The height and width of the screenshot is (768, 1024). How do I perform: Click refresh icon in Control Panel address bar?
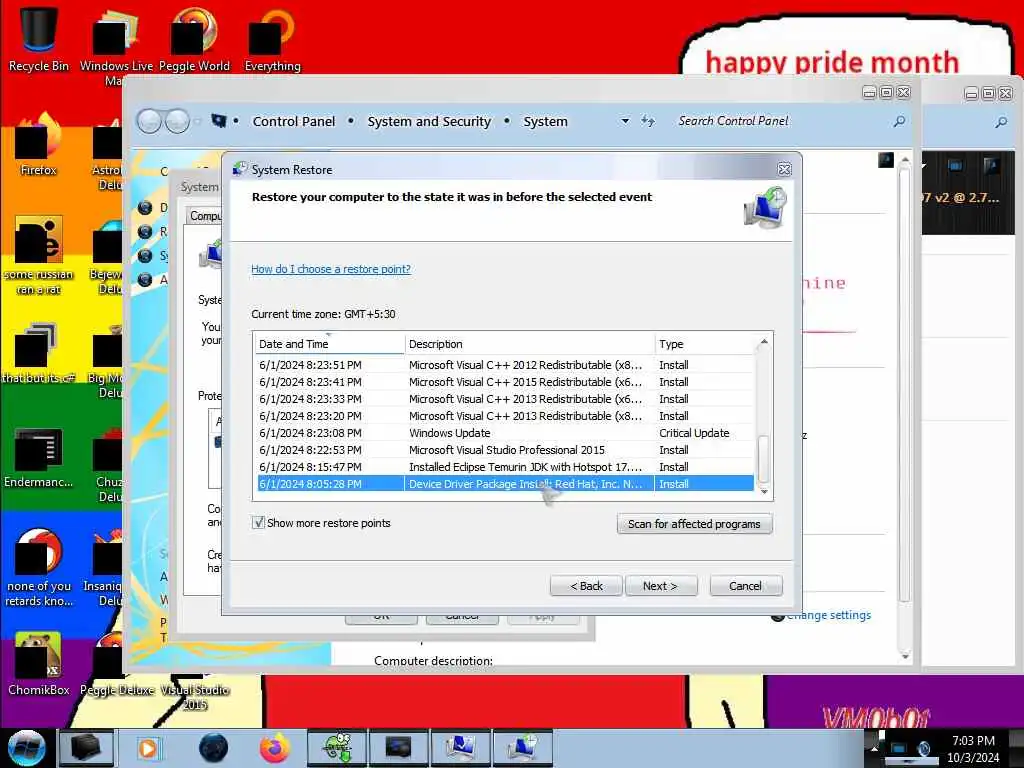click(x=647, y=121)
